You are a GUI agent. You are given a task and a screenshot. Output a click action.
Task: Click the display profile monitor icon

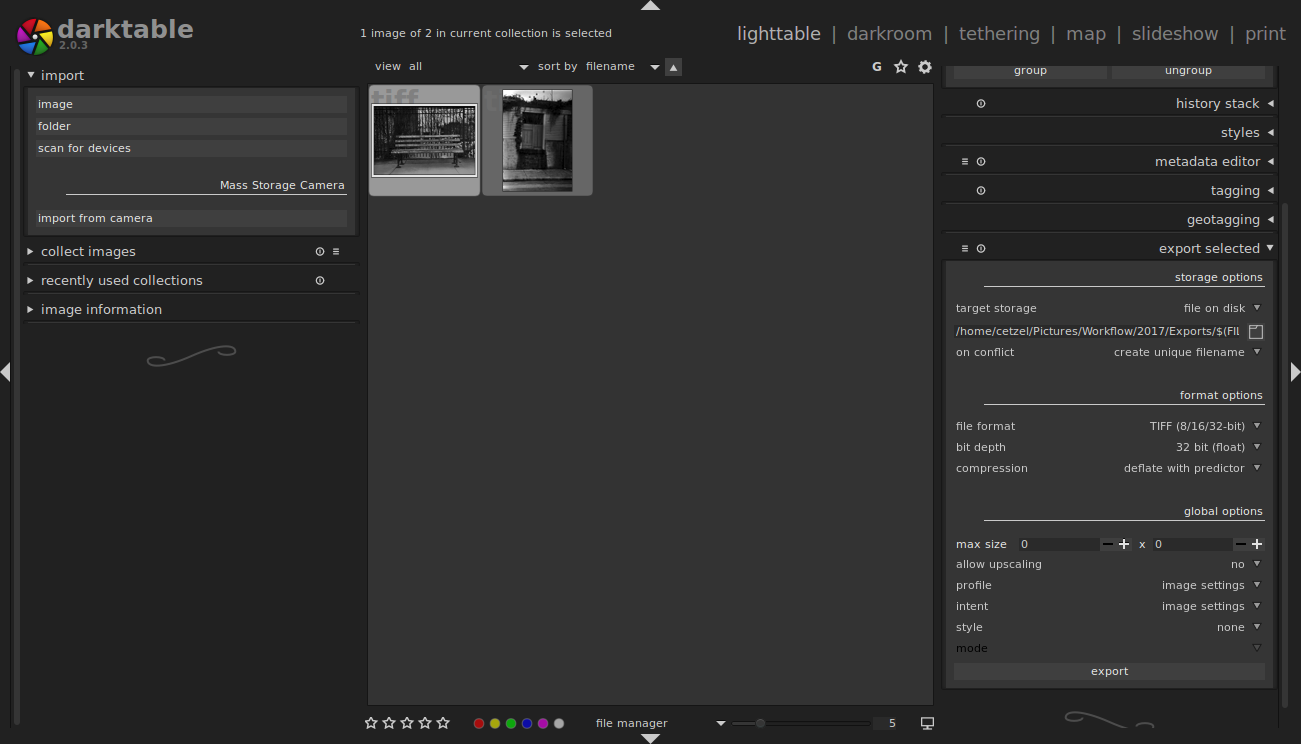click(927, 723)
